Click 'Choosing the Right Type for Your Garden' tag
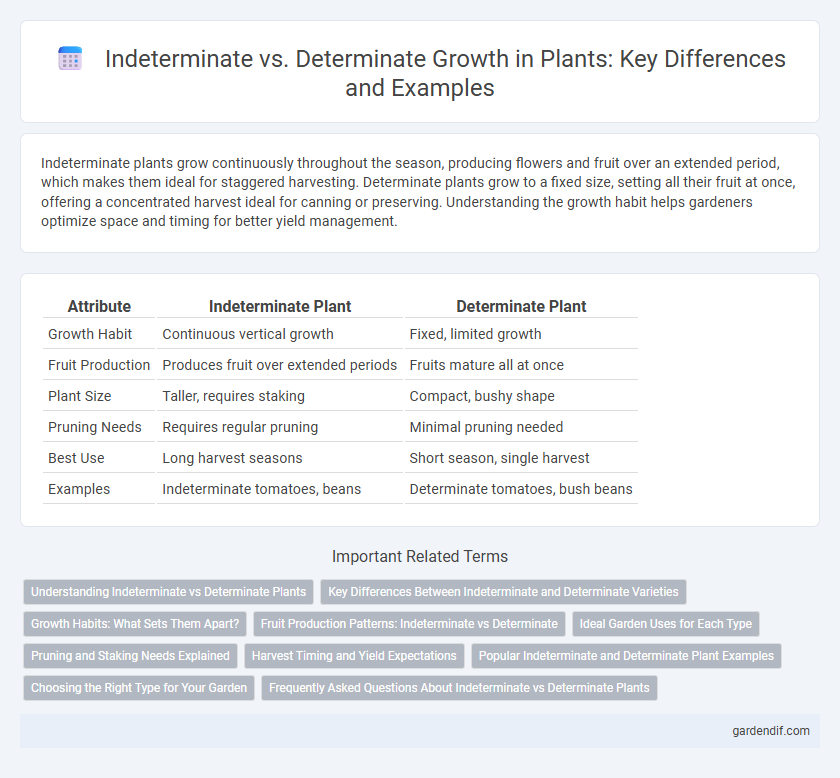 [139, 688]
